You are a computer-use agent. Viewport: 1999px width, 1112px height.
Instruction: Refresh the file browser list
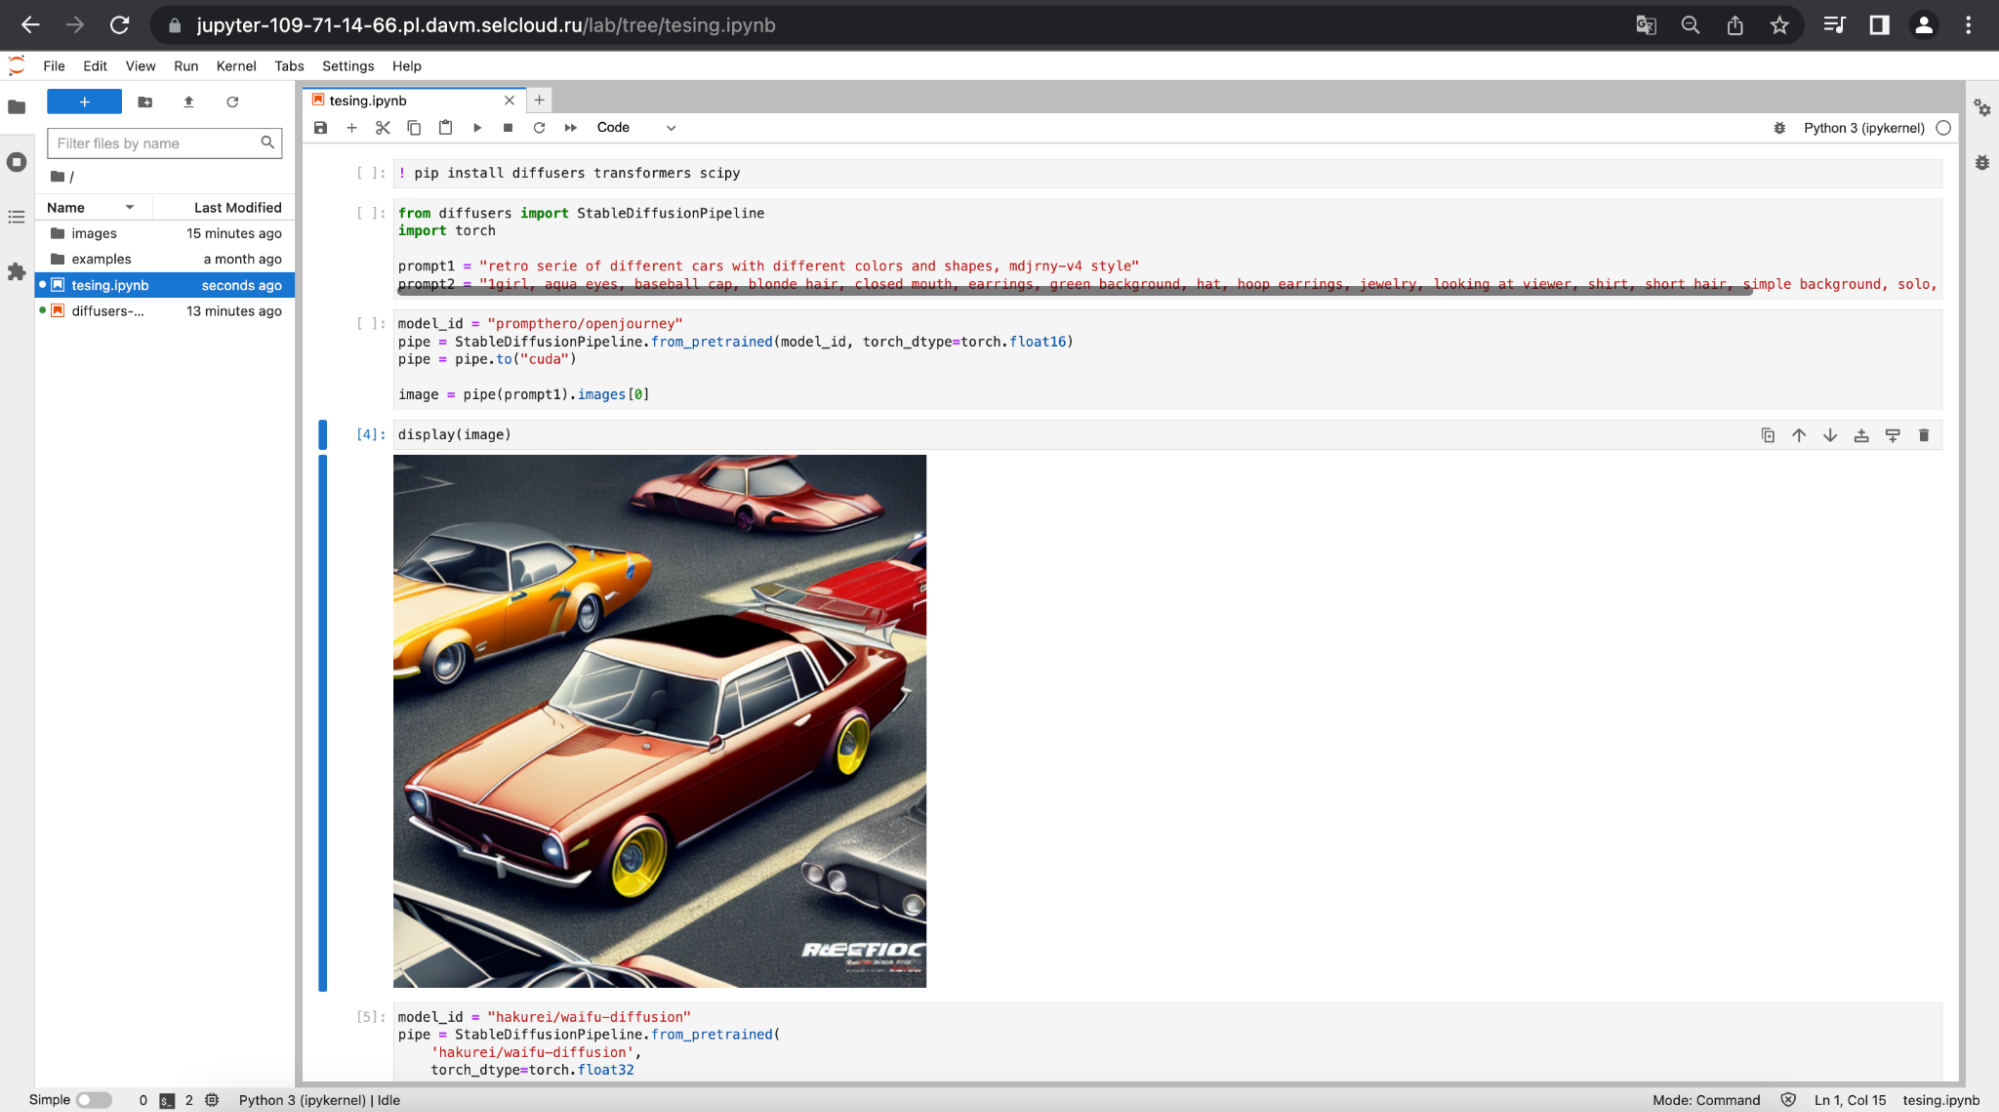coord(232,102)
